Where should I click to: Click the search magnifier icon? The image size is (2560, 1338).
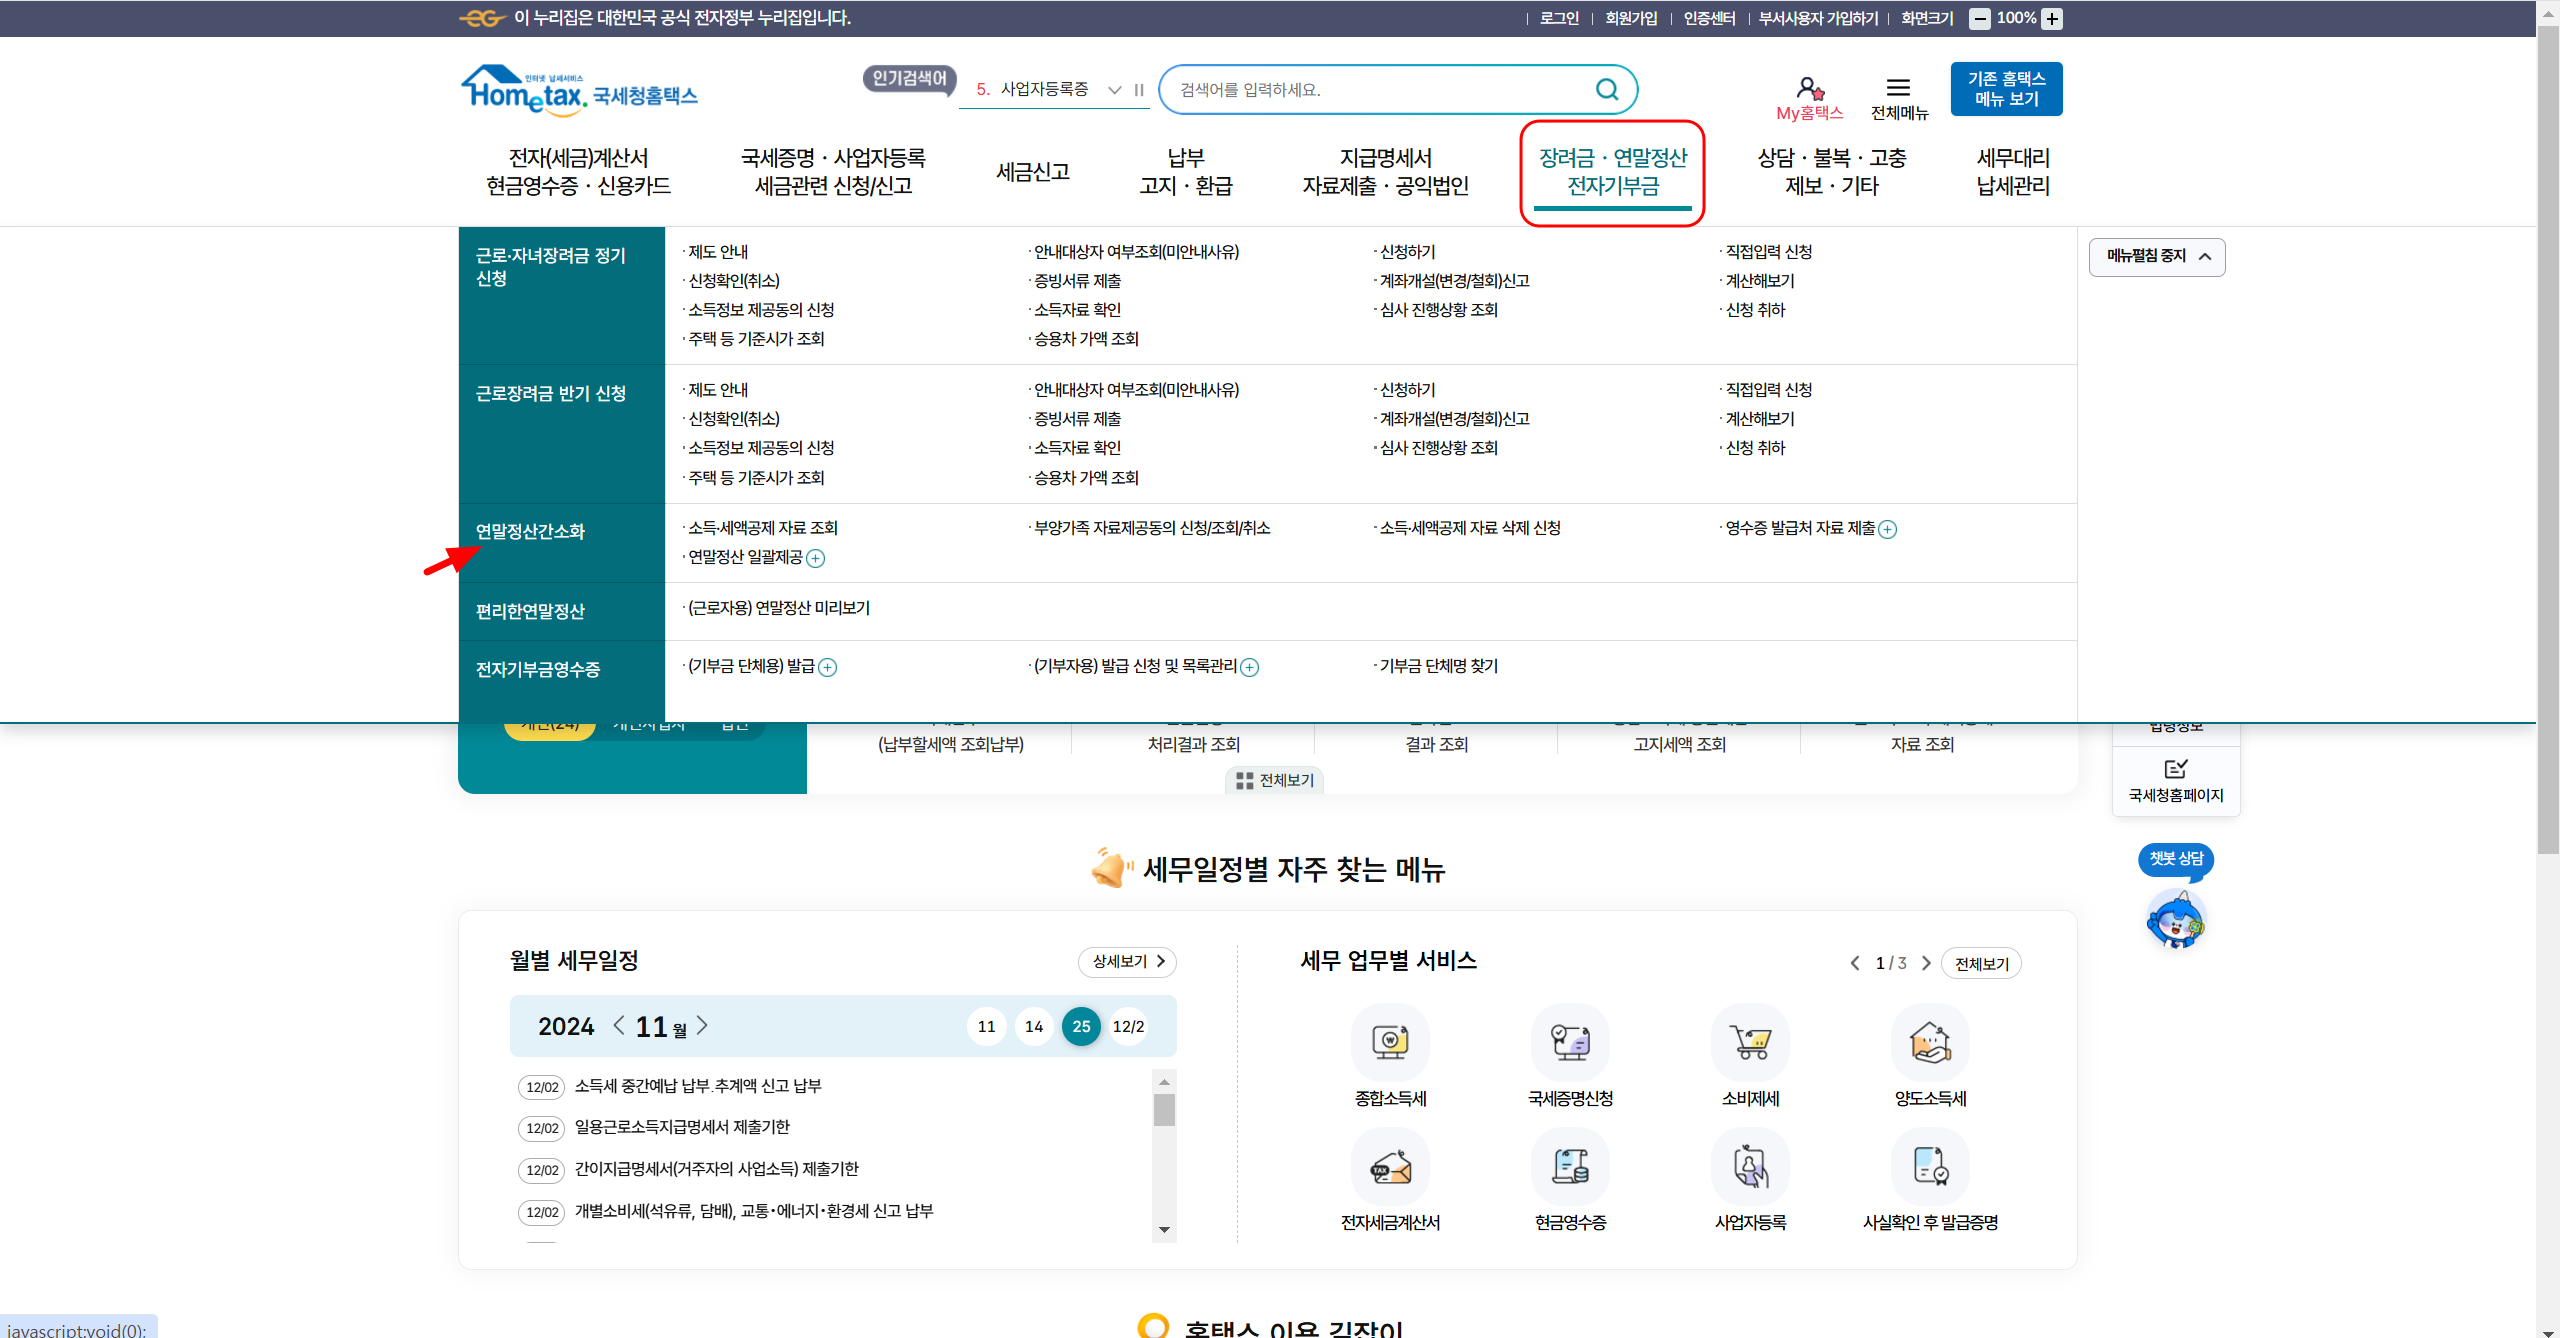click(x=1606, y=90)
